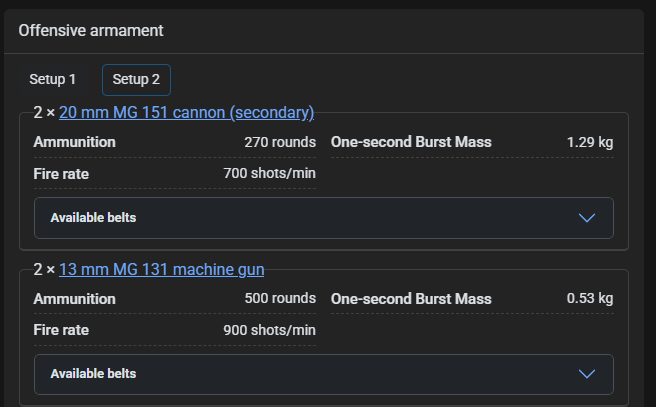Click the Offensive armament section header
The width and height of the screenshot is (656, 407).
tap(91, 30)
